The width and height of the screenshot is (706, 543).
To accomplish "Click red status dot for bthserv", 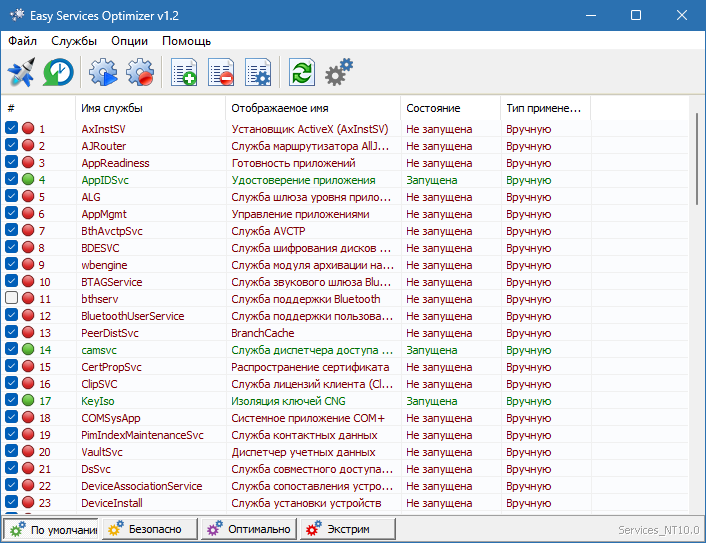I will point(28,298).
